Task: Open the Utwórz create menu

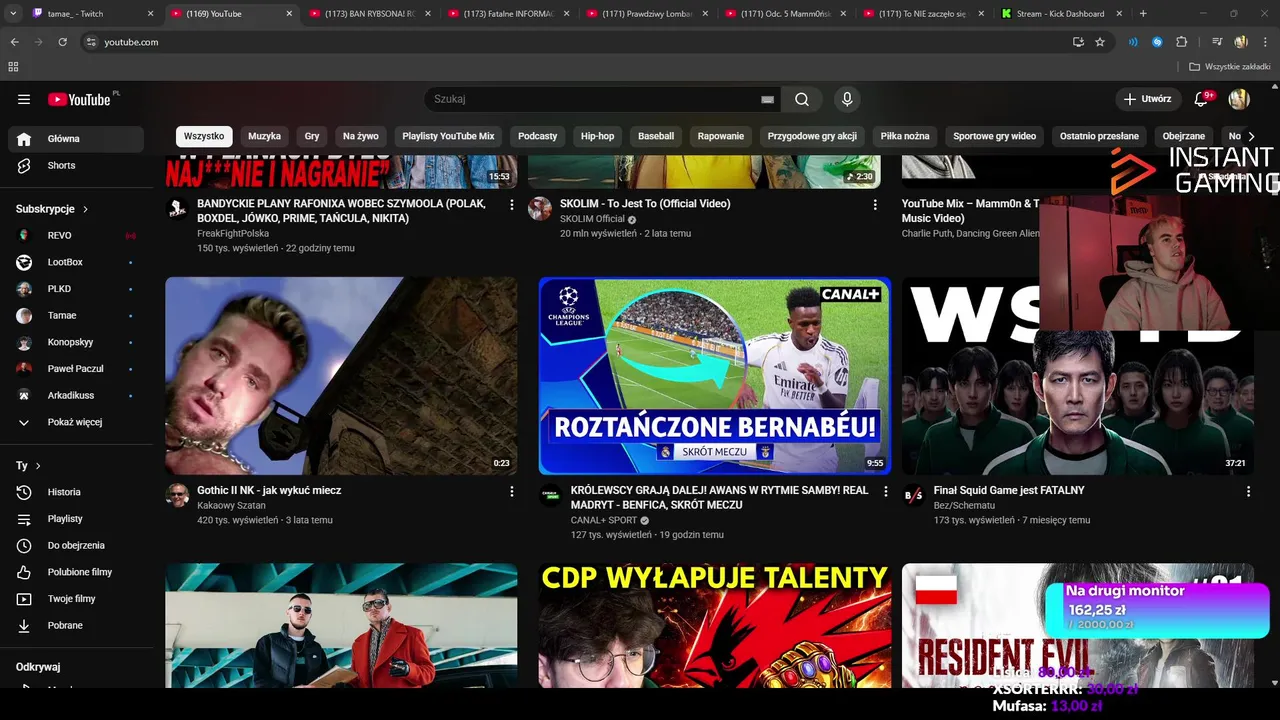Action: 1147,99
